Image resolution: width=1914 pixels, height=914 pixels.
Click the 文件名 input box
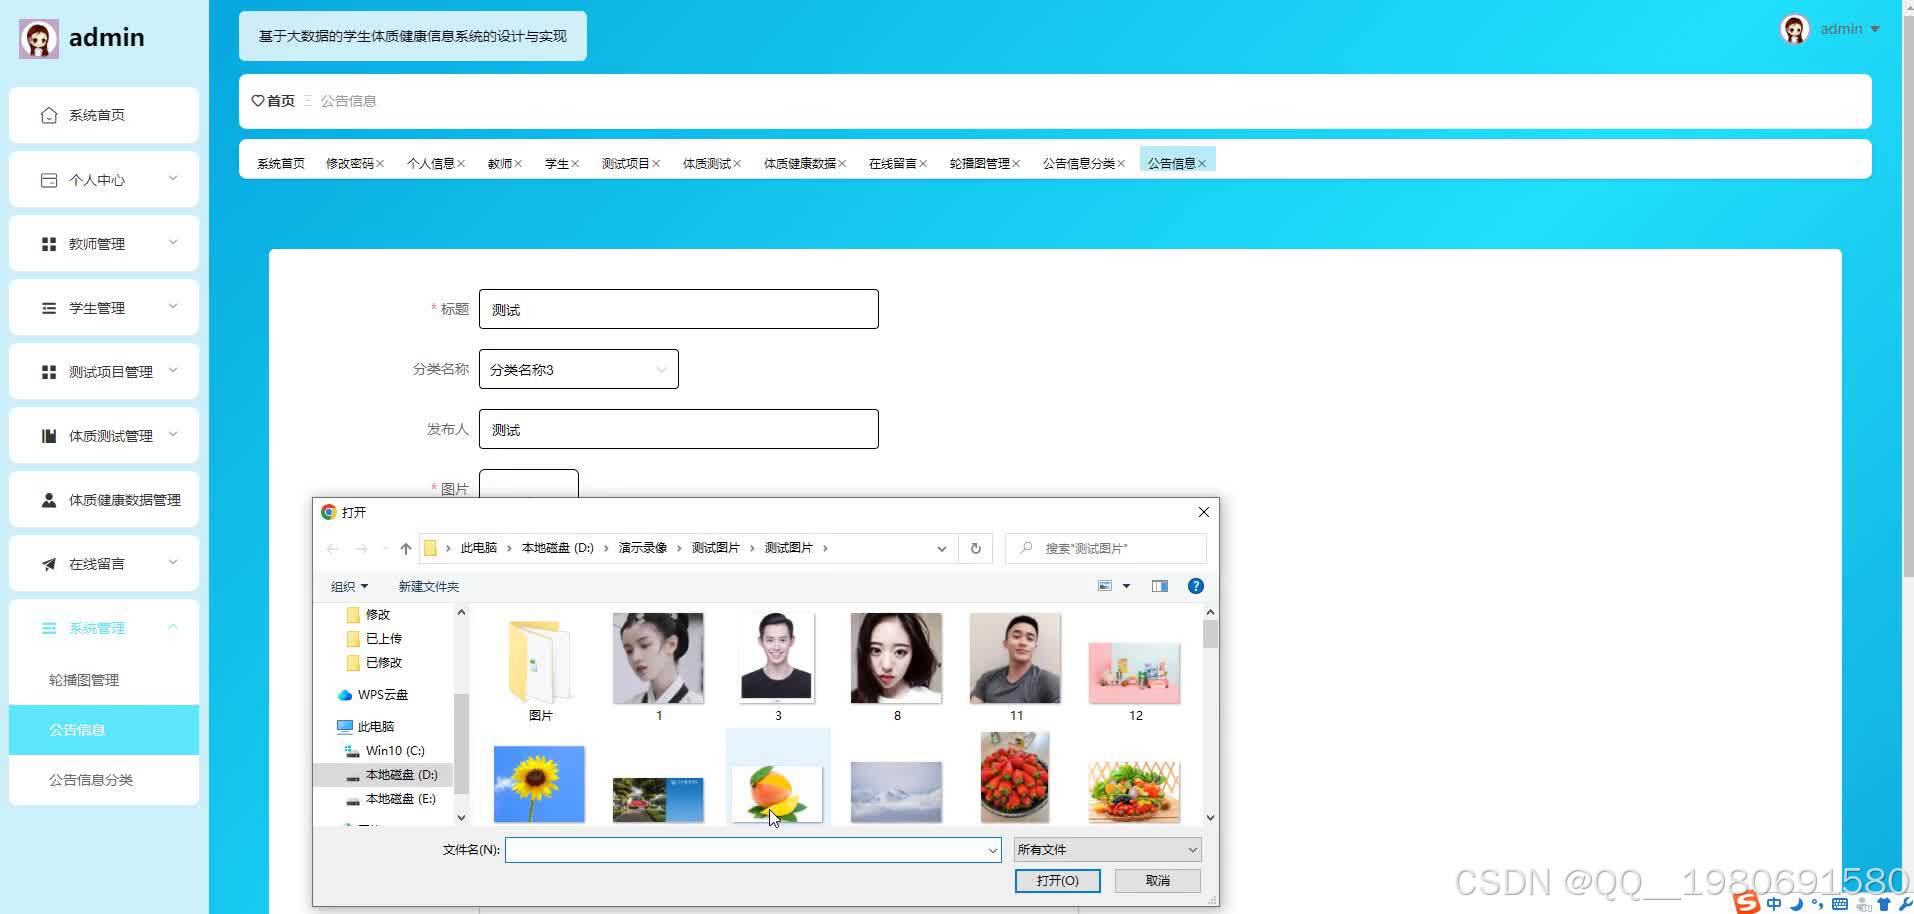752,850
